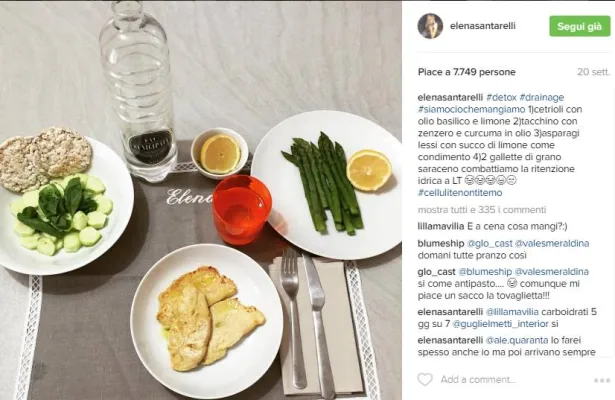
Task: Toggle the green Segui già follow button
Action: 580,26
